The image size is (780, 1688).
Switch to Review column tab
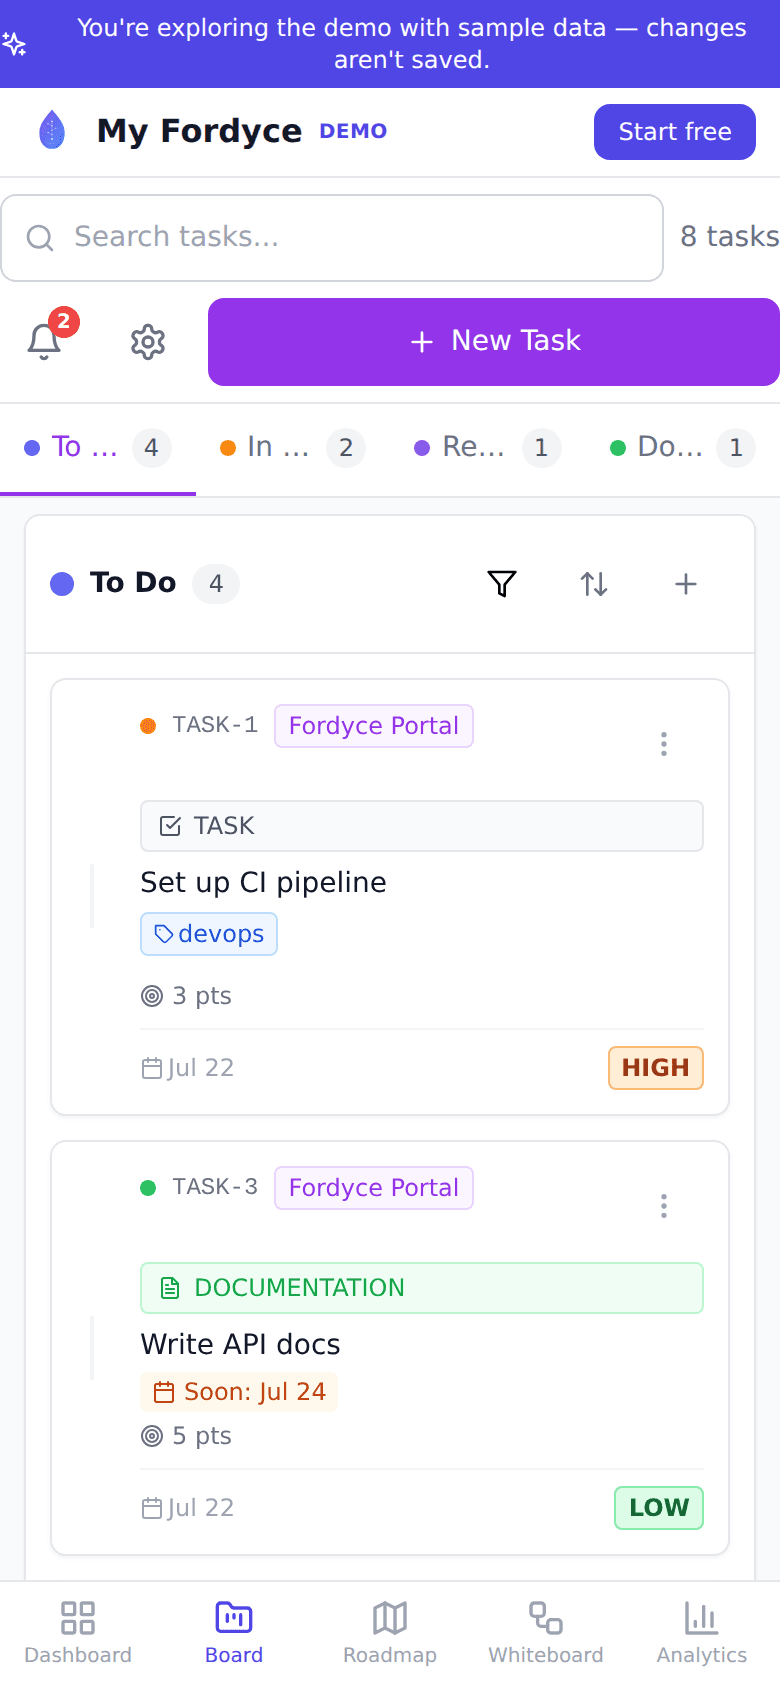click(x=488, y=447)
